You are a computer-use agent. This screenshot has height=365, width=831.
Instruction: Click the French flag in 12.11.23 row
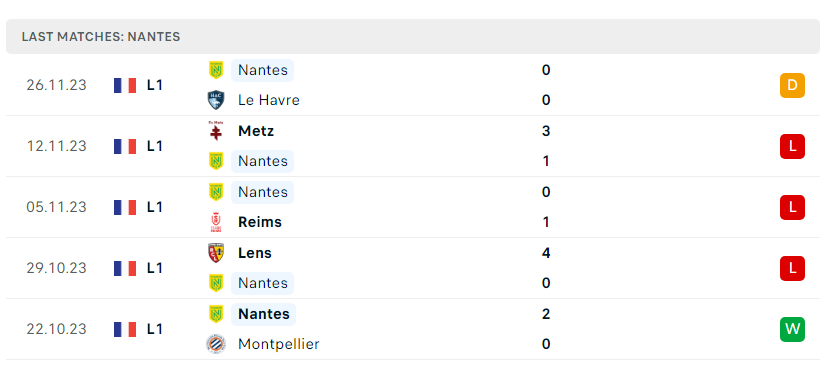pos(125,146)
